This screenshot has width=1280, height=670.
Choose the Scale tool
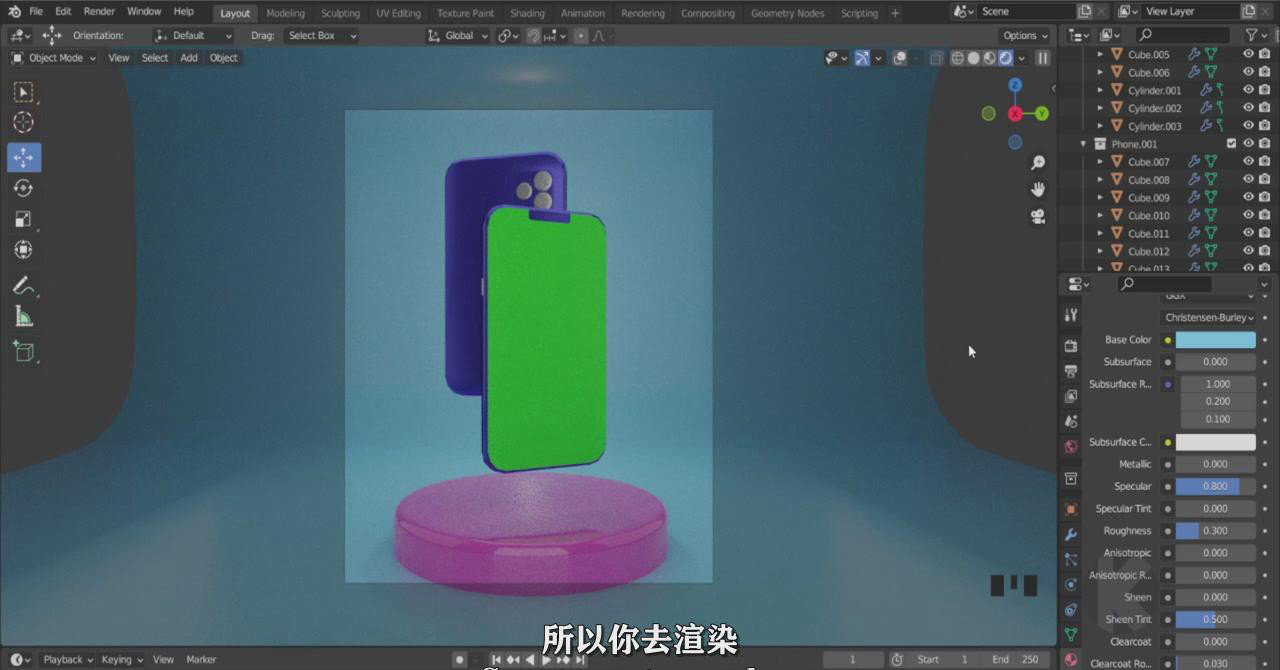coord(23,220)
